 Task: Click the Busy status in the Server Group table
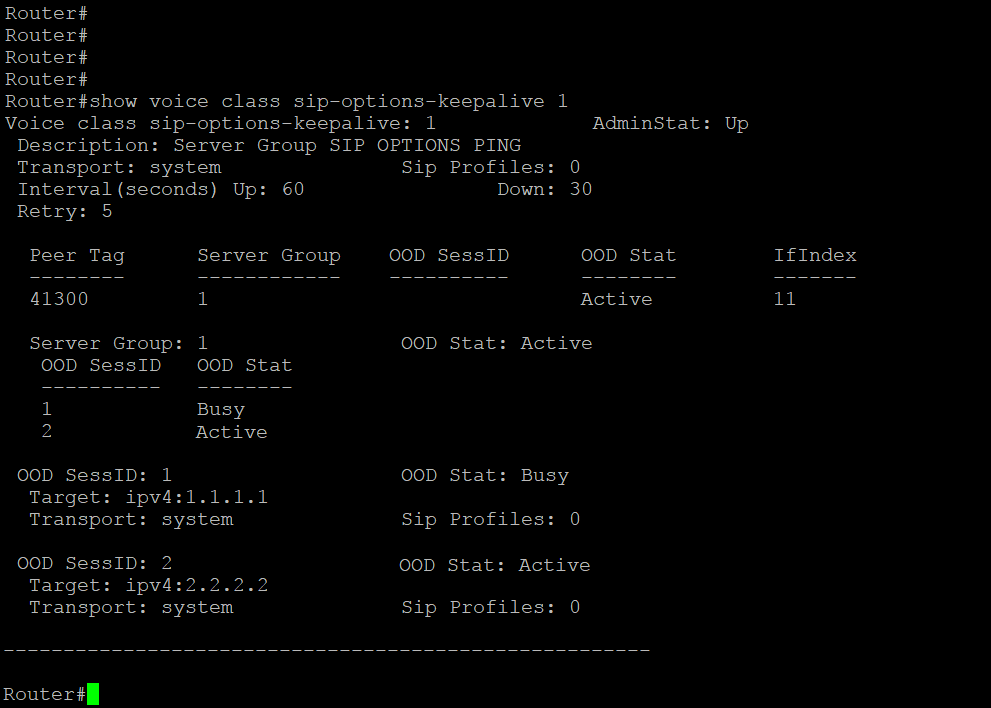(x=221, y=410)
